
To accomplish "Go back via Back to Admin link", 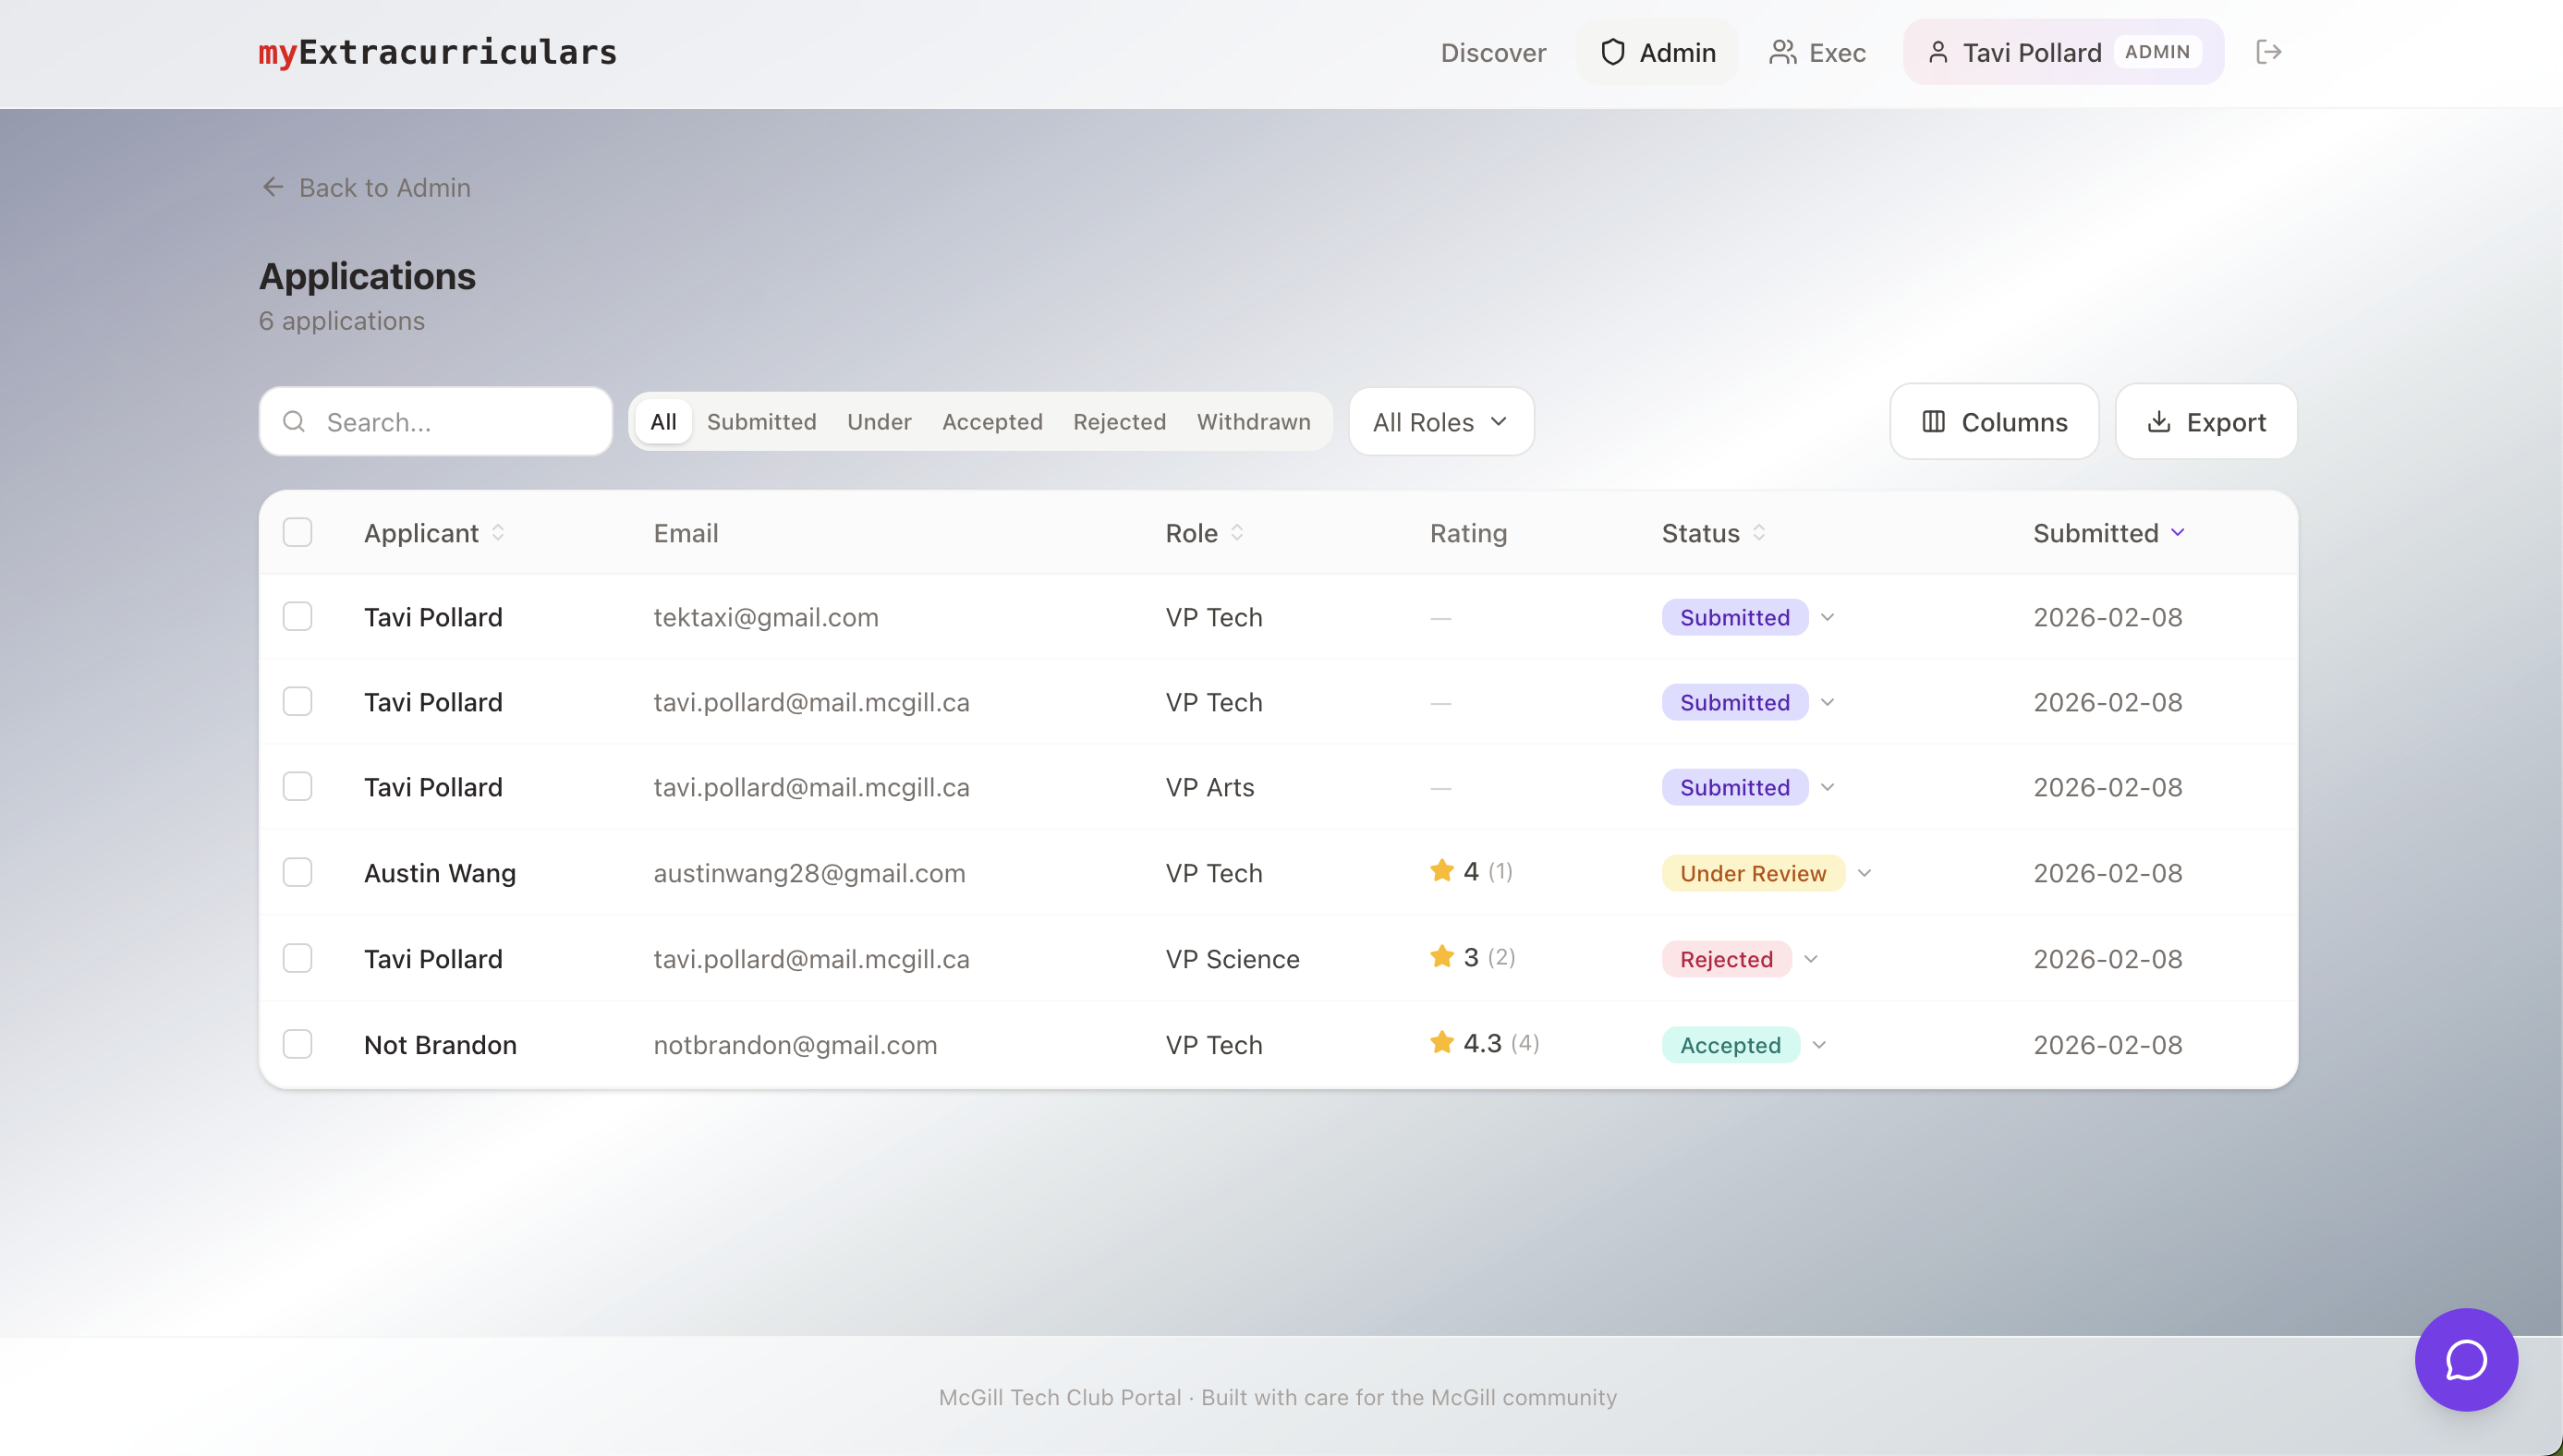I will coord(365,188).
